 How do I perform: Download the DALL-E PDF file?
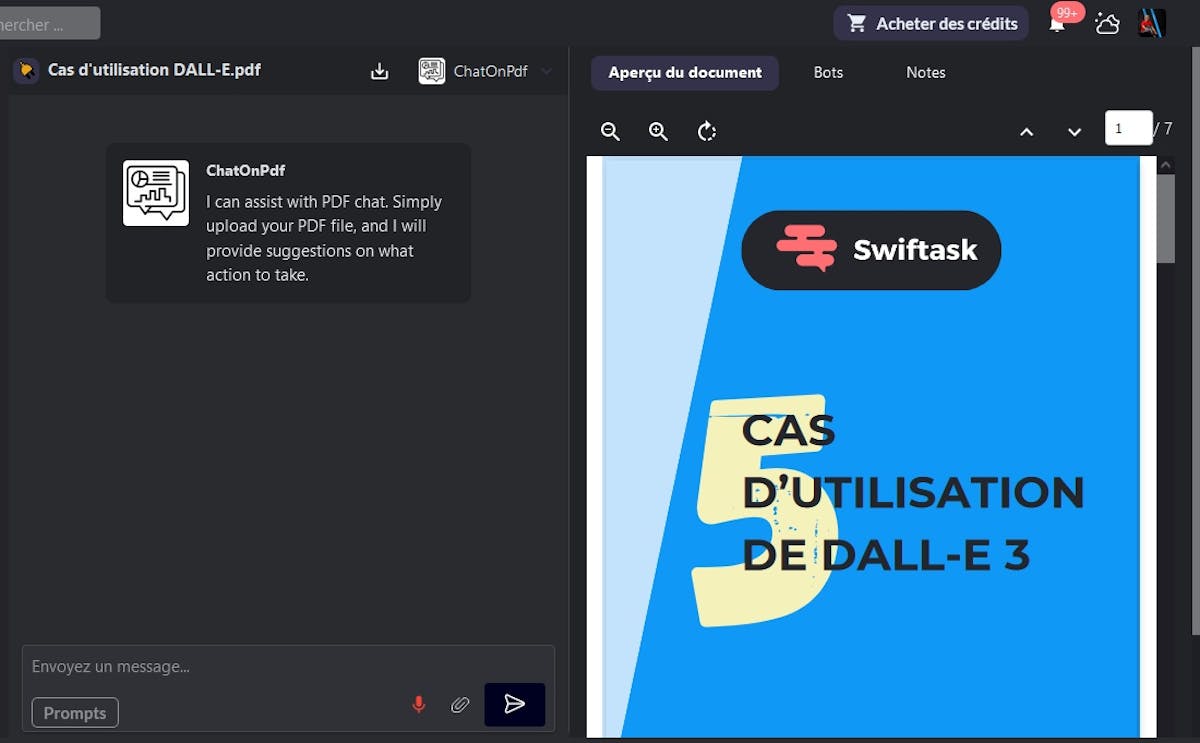[379, 71]
